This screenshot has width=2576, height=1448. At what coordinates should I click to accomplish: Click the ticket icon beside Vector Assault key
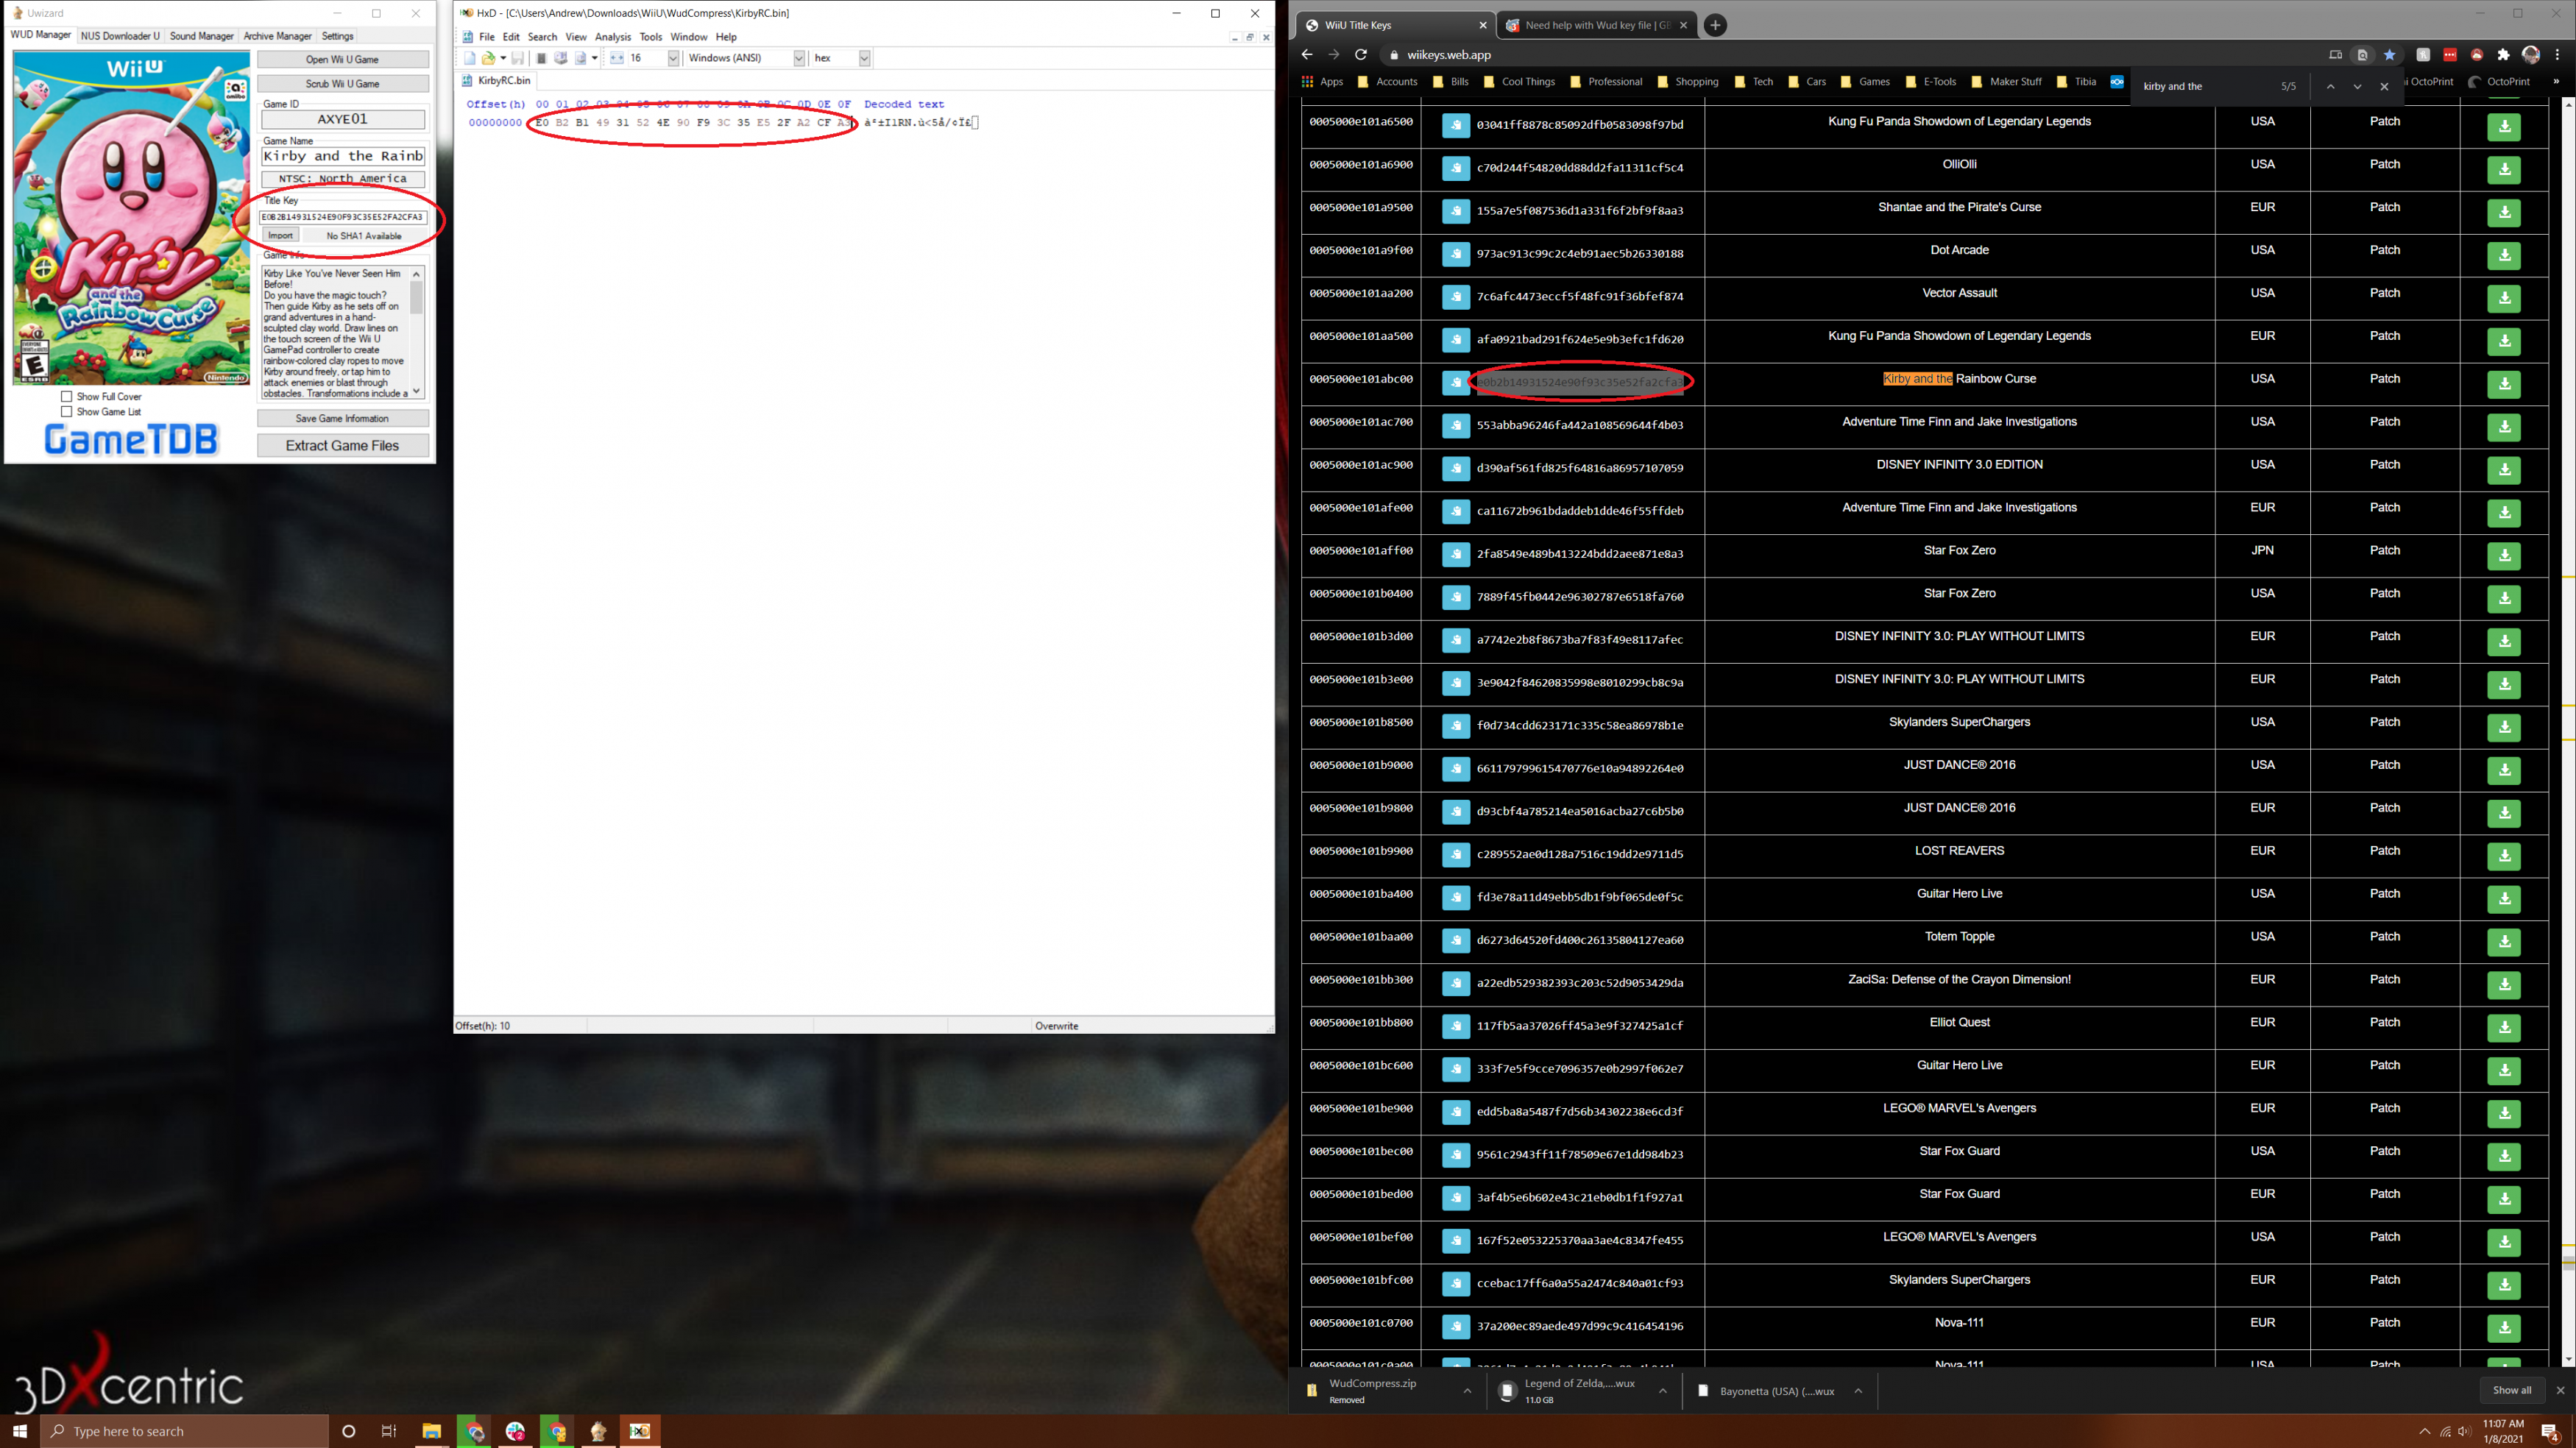[x=1455, y=297]
